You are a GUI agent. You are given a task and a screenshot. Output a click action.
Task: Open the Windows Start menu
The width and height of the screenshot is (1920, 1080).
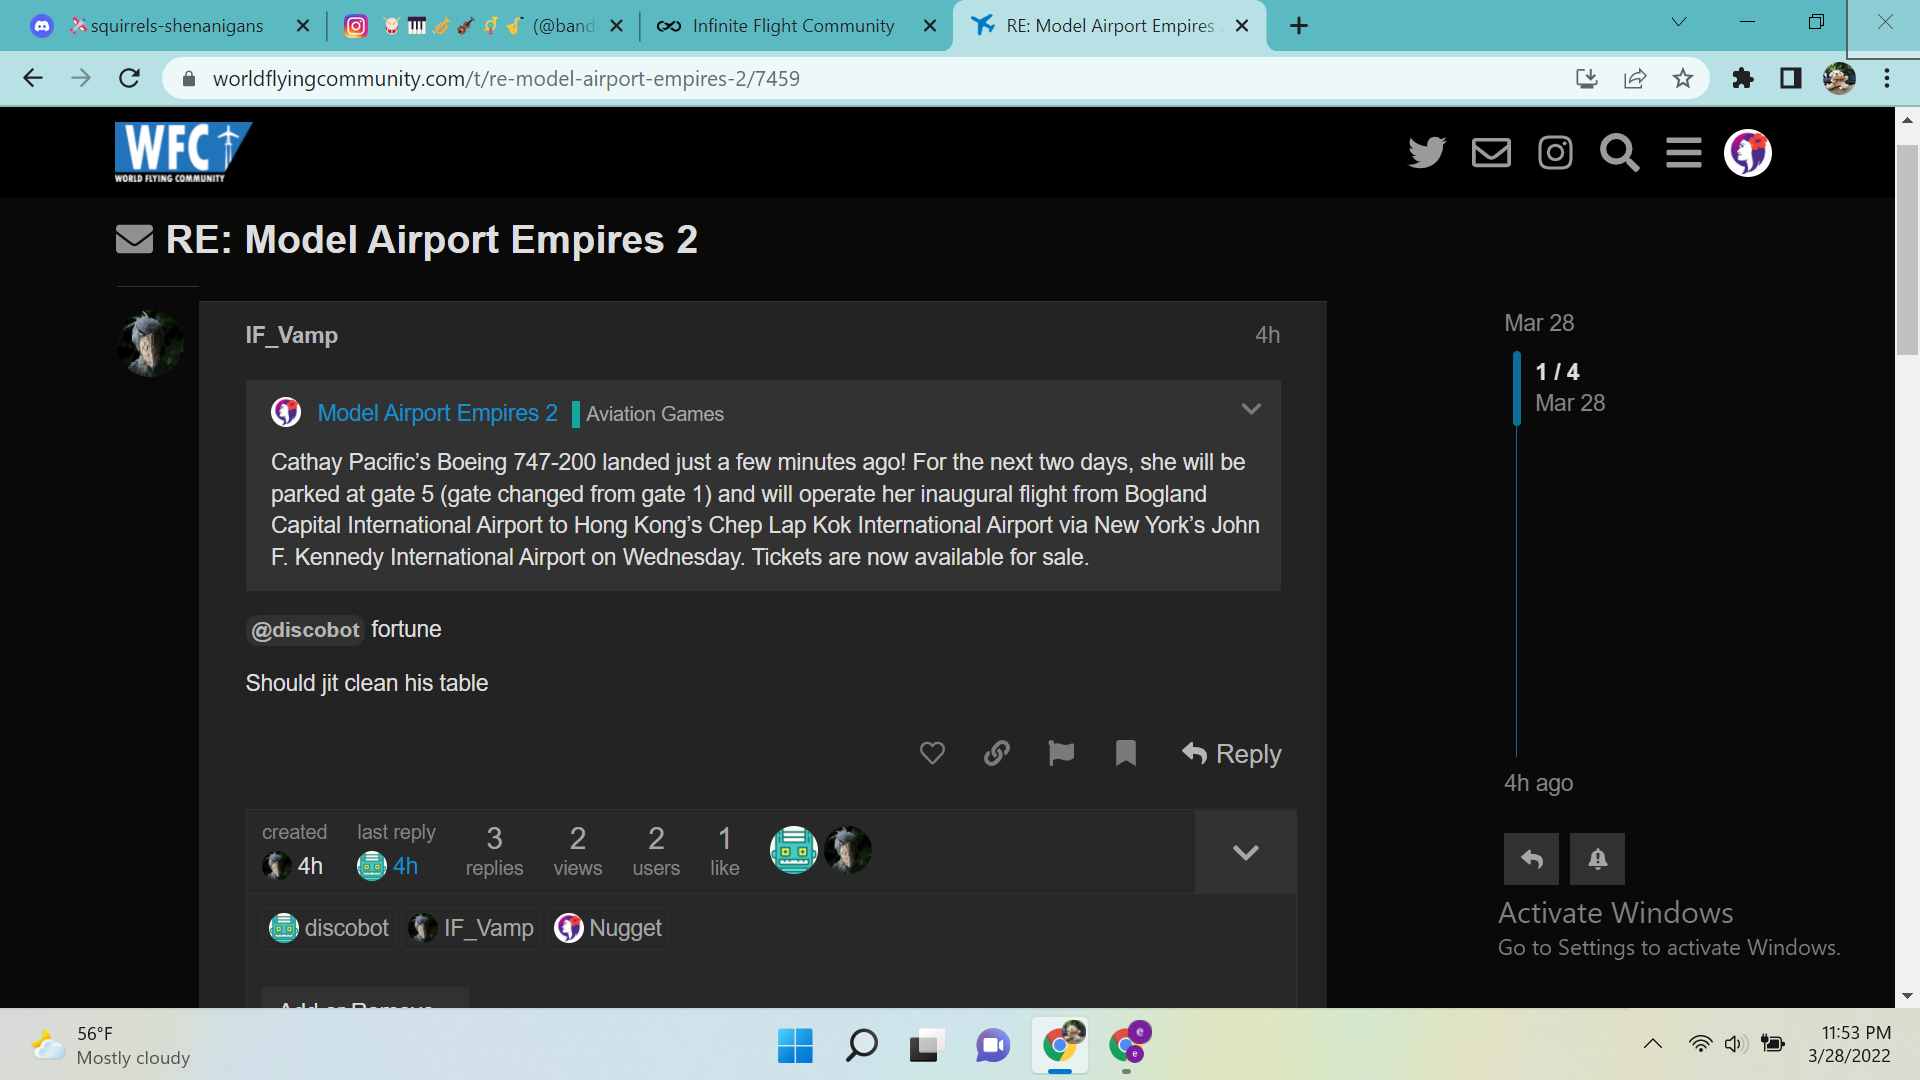pyautogui.click(x=795, y=1046)
